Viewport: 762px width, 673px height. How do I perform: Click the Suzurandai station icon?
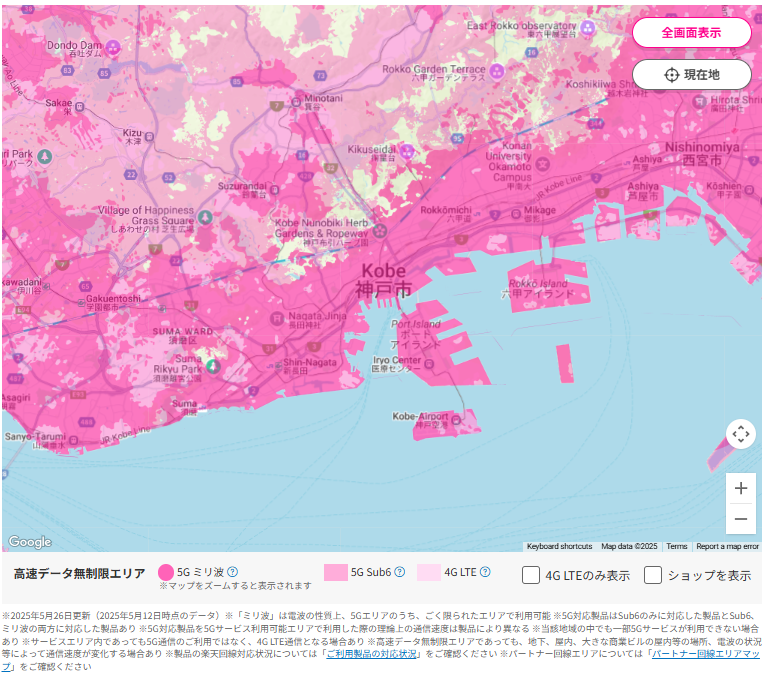point(275,190)
